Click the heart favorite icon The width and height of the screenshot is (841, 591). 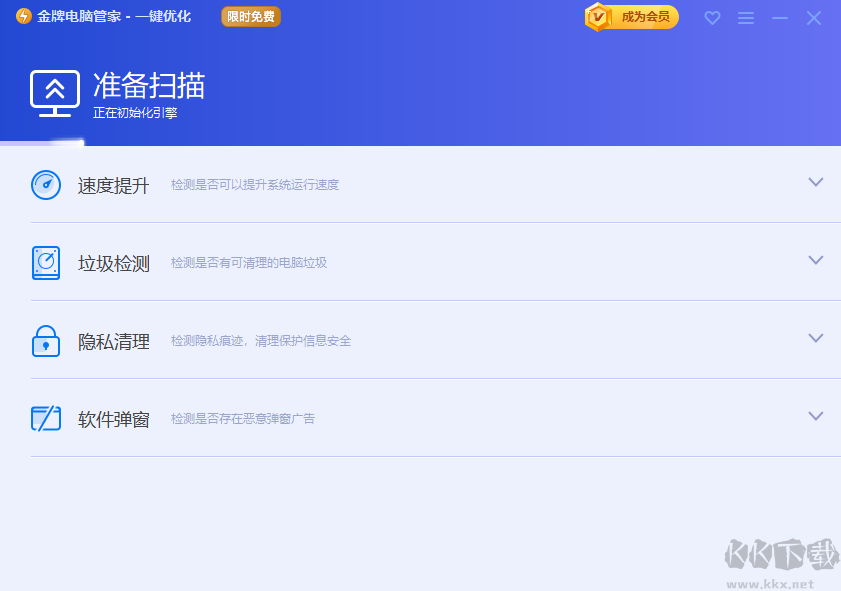coord(712,17)
